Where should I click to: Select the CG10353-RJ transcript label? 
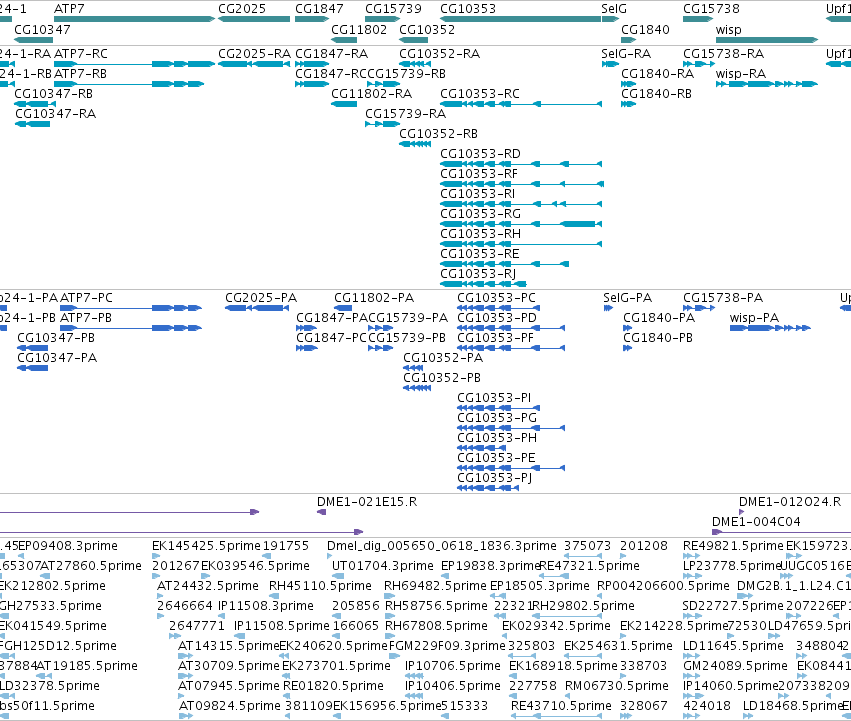pyautogui.click(x=478, y=274)
